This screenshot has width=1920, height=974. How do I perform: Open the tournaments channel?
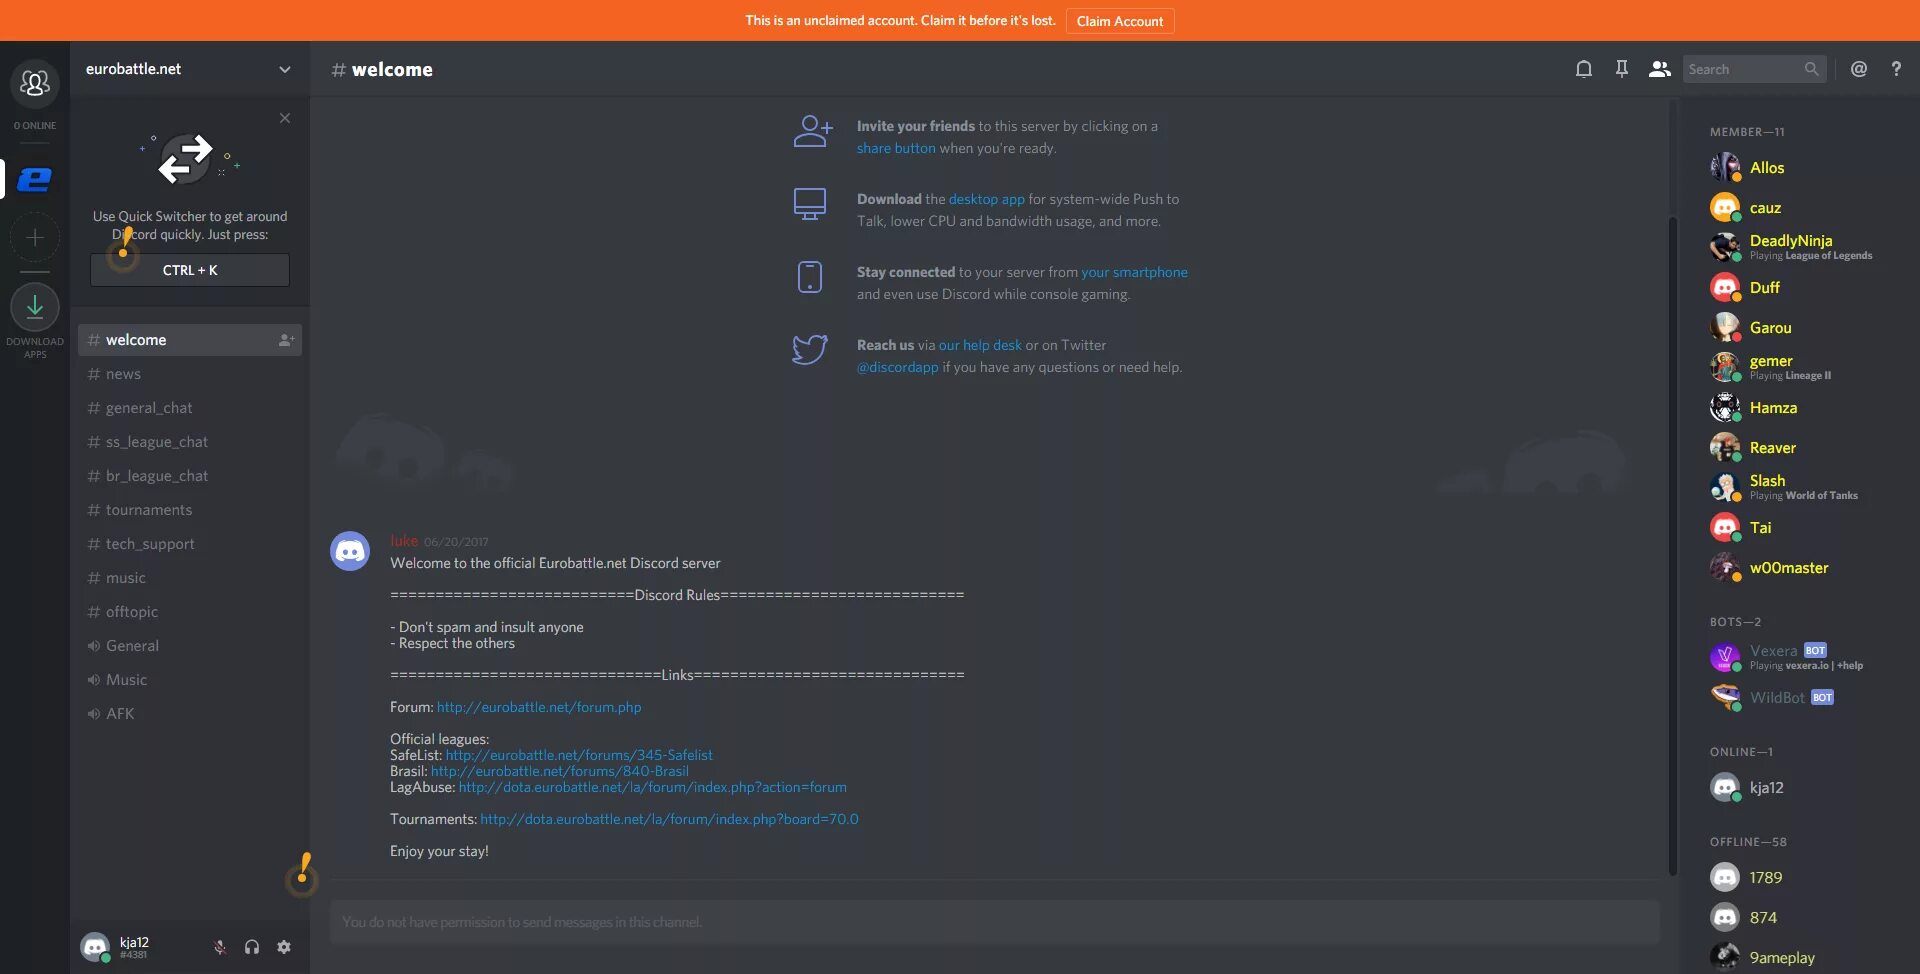[x=190, y=510]
